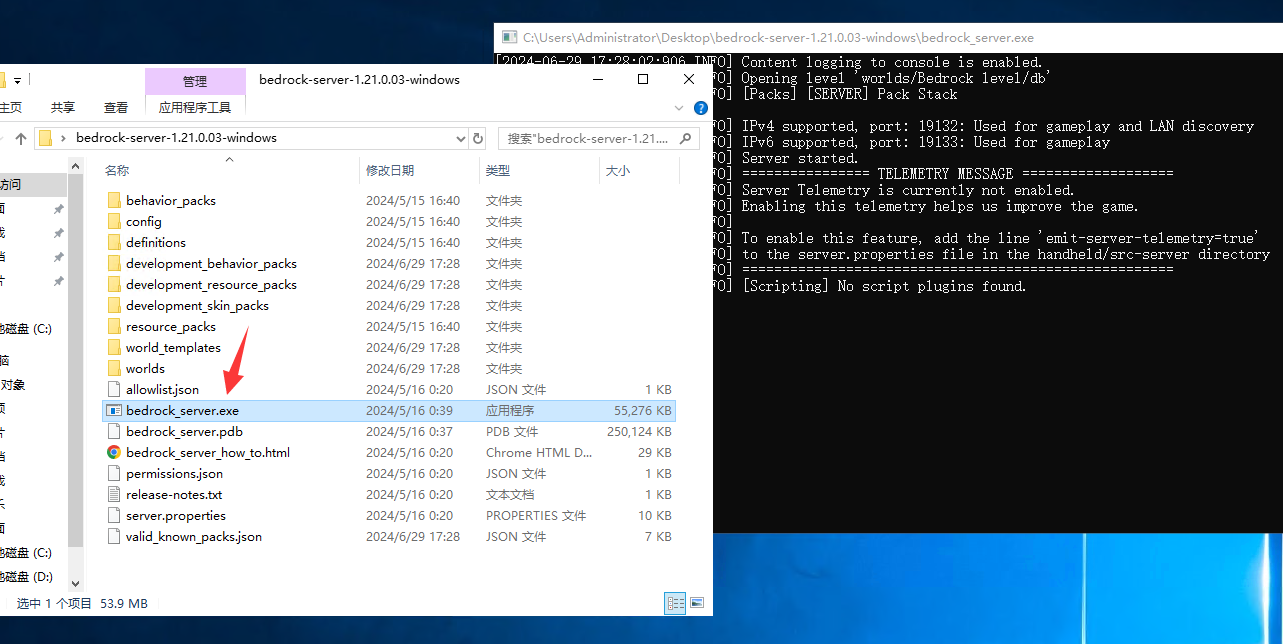Click the console window icon in cmd title bar
Screen dimensions: 1283x644
click(508, 38)
